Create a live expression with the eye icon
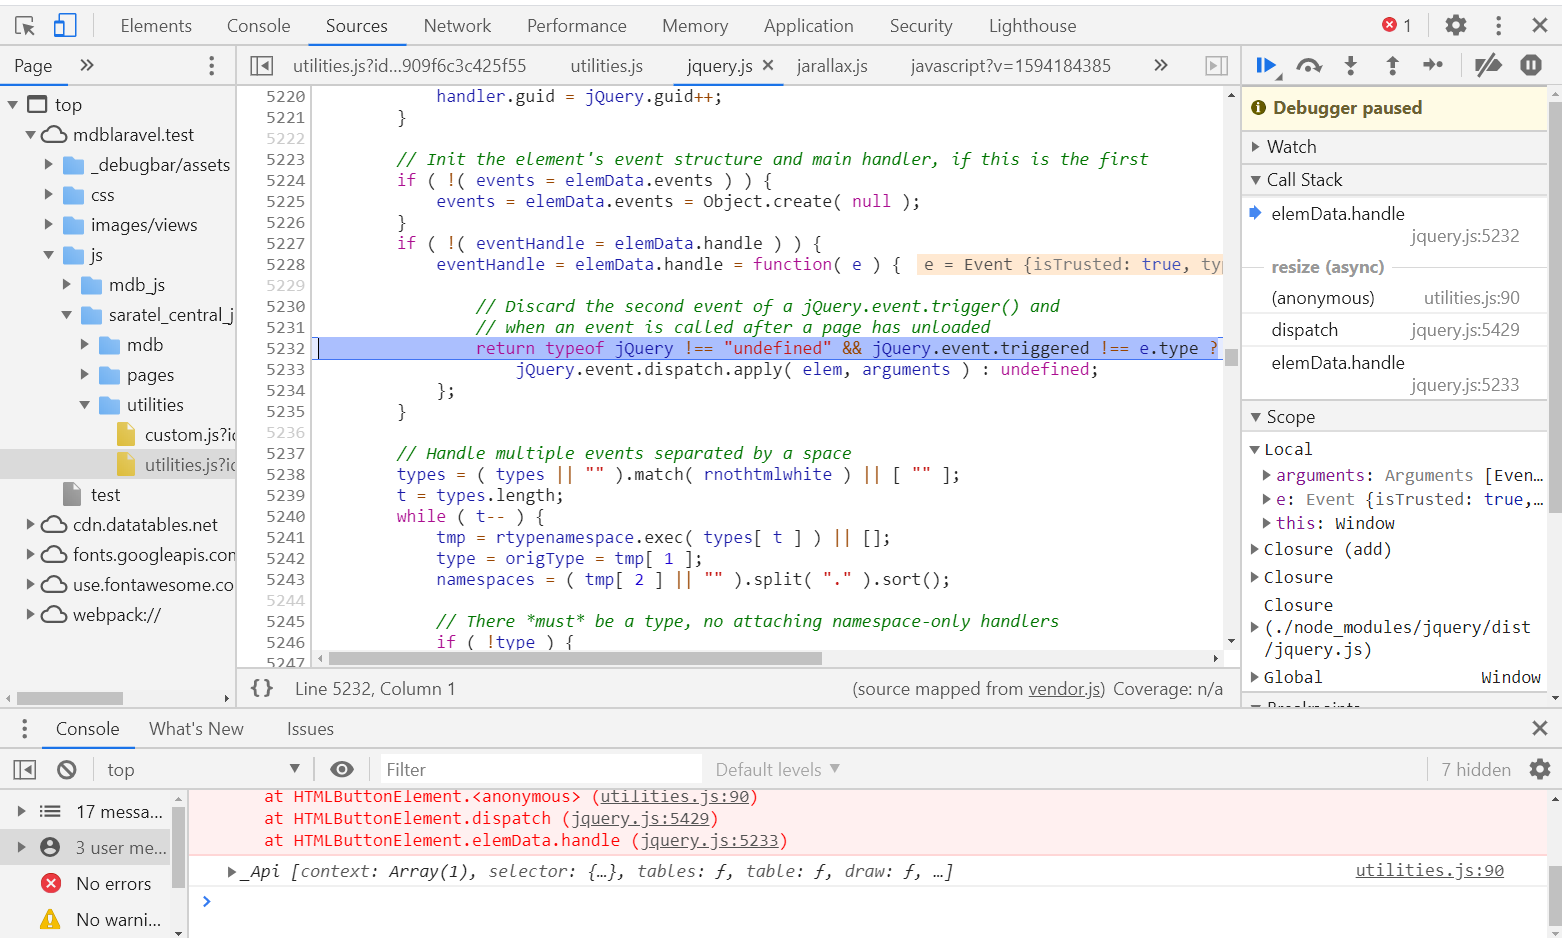The image size is (1562, 938). 342,769
